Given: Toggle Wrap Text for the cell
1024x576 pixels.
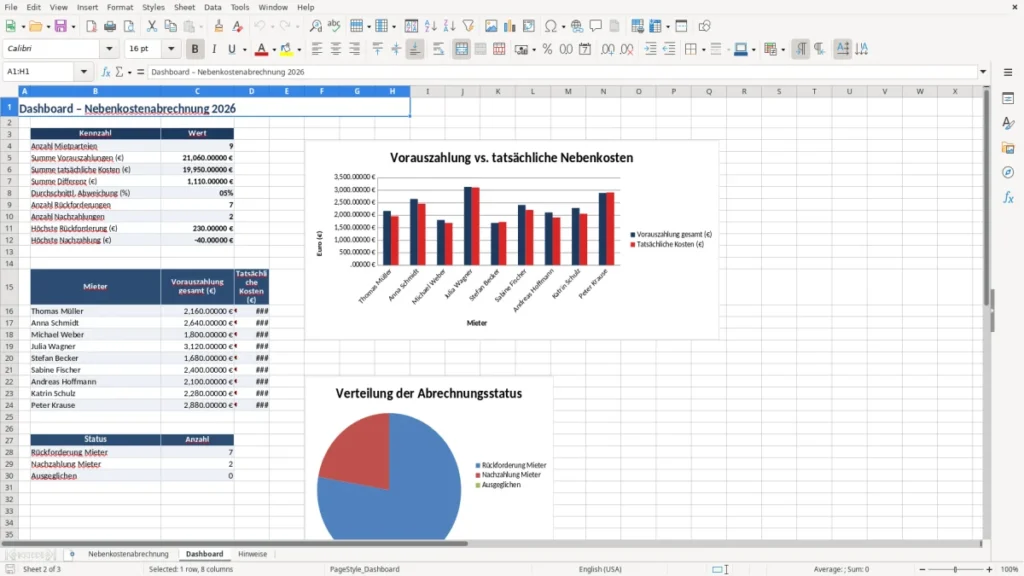Looking at the screenshot, I should click(x=438, y=49).
